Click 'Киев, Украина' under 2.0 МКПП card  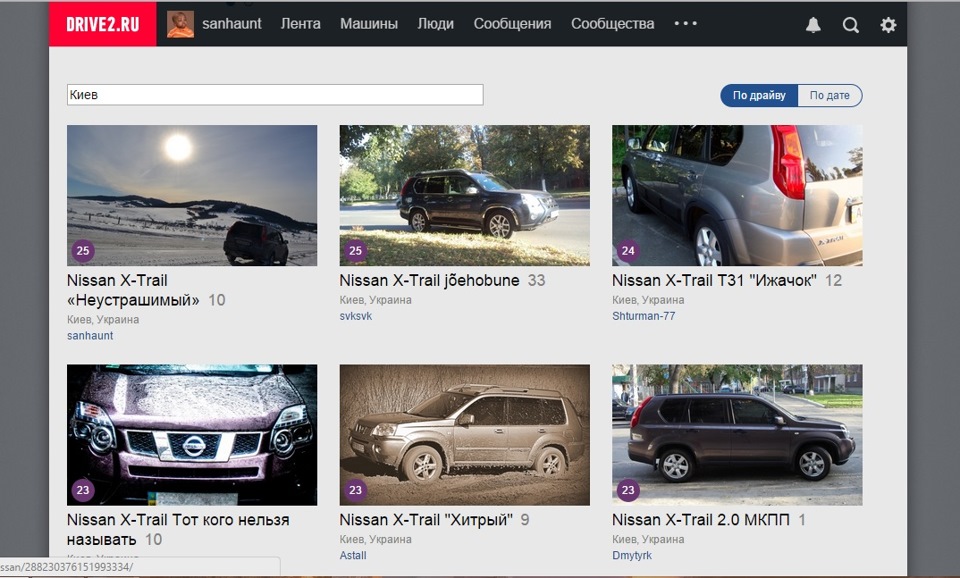click(648, 539)
